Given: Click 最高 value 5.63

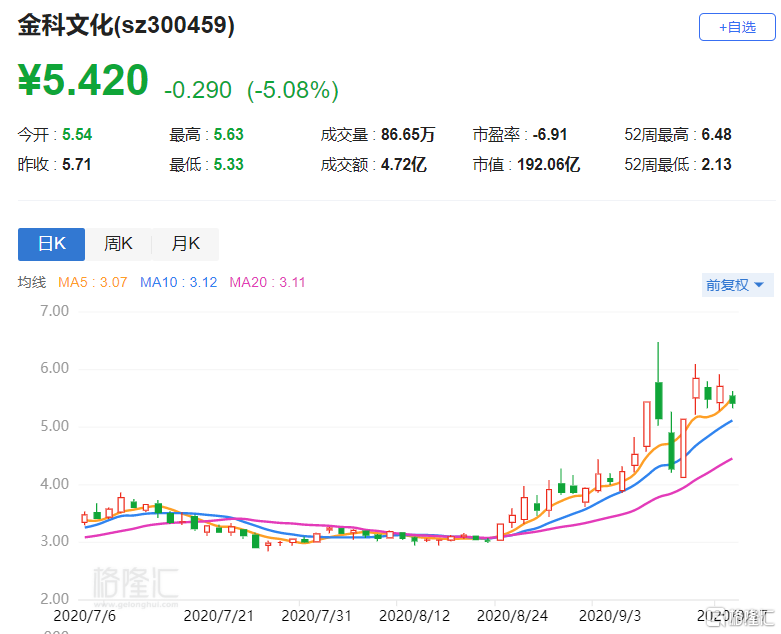Looking at the screenshot, I should tap(229, 134).
